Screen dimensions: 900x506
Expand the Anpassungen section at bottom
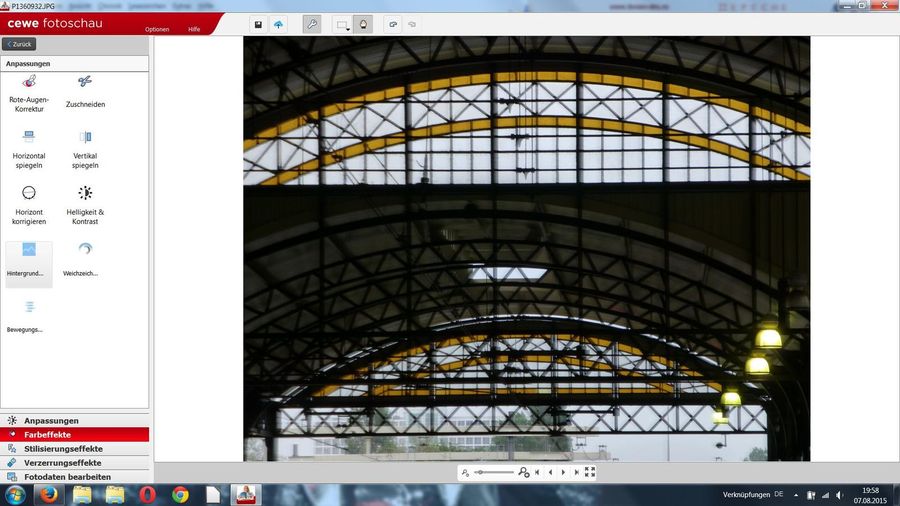tap(75, 421)
